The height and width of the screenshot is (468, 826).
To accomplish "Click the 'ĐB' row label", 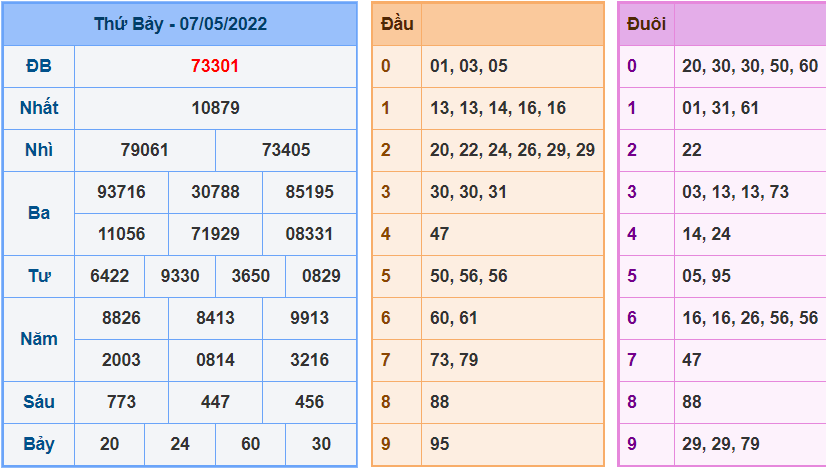I will pos(39,66).
